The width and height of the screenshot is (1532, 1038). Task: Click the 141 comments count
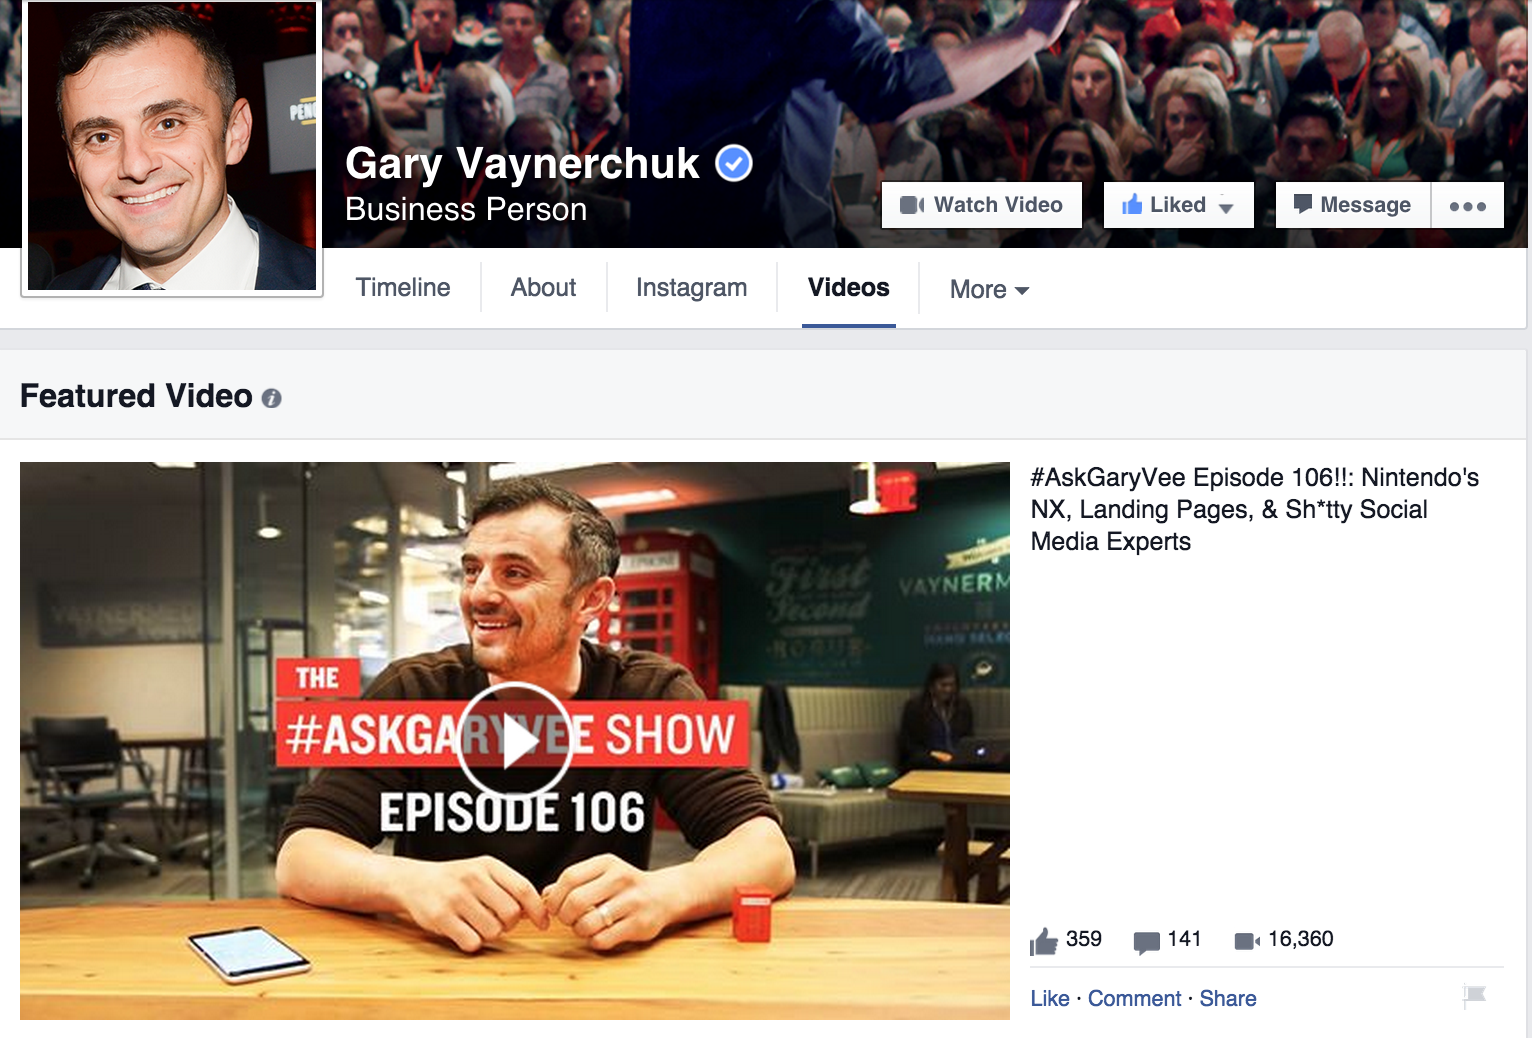[1184, 939]
